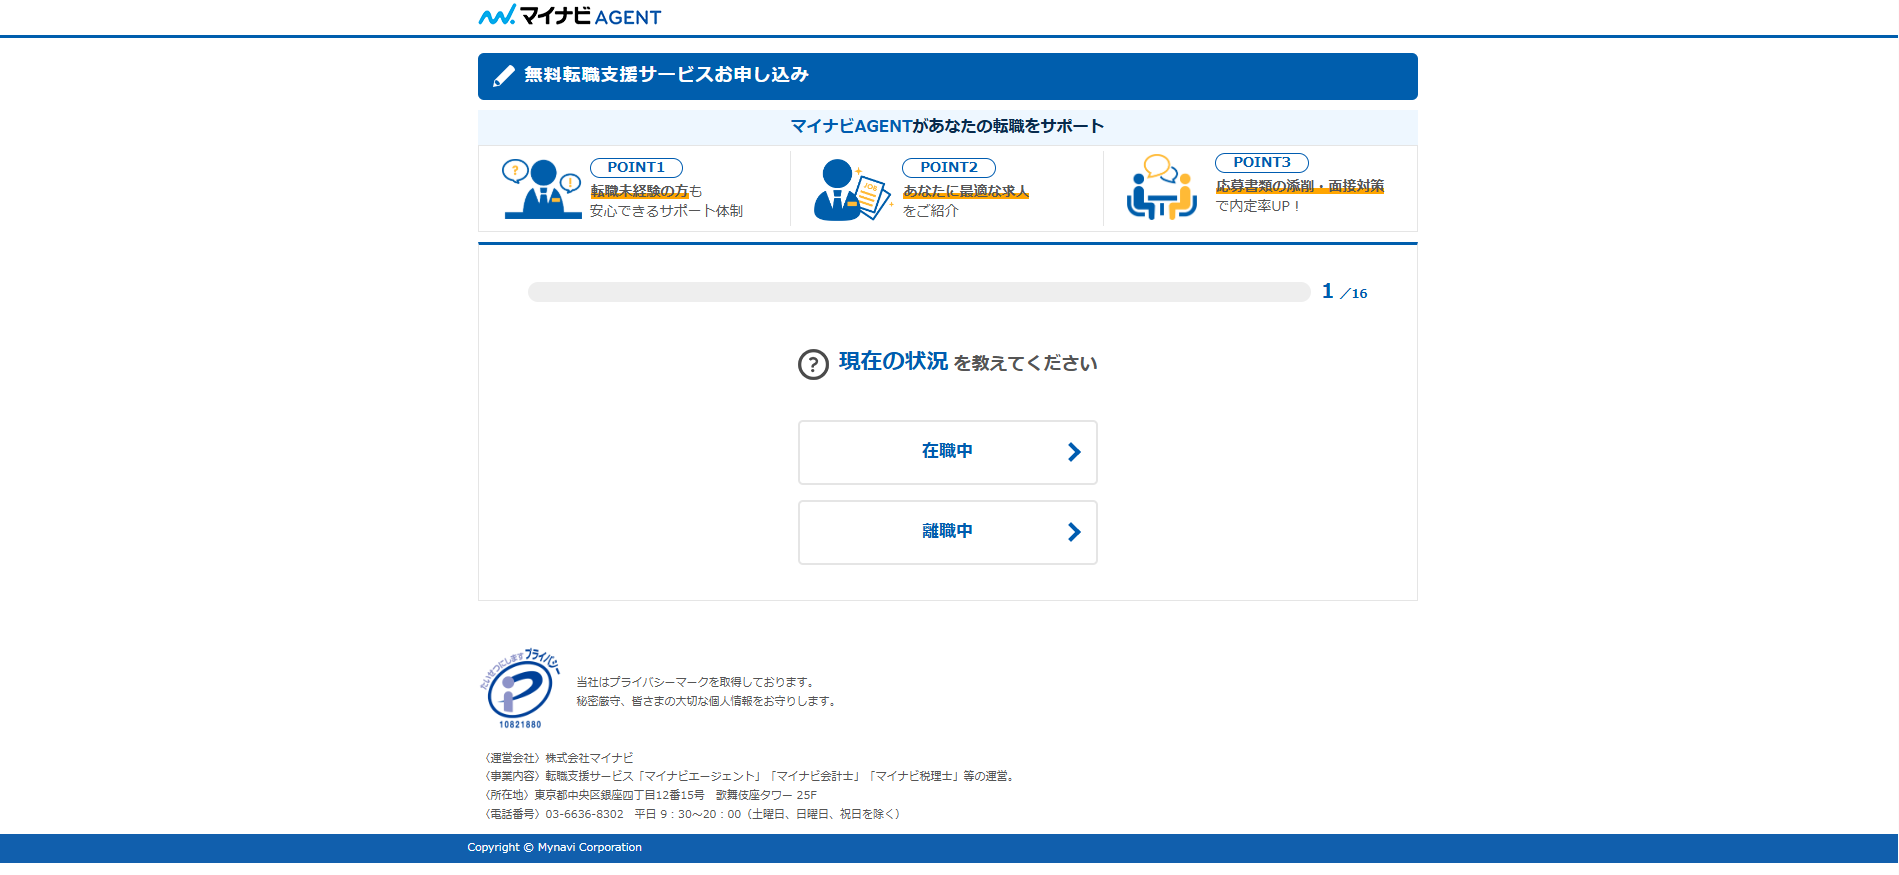1899x875 pixels.
Task: Click the pencil icon in application header
Action: [504, 76]
